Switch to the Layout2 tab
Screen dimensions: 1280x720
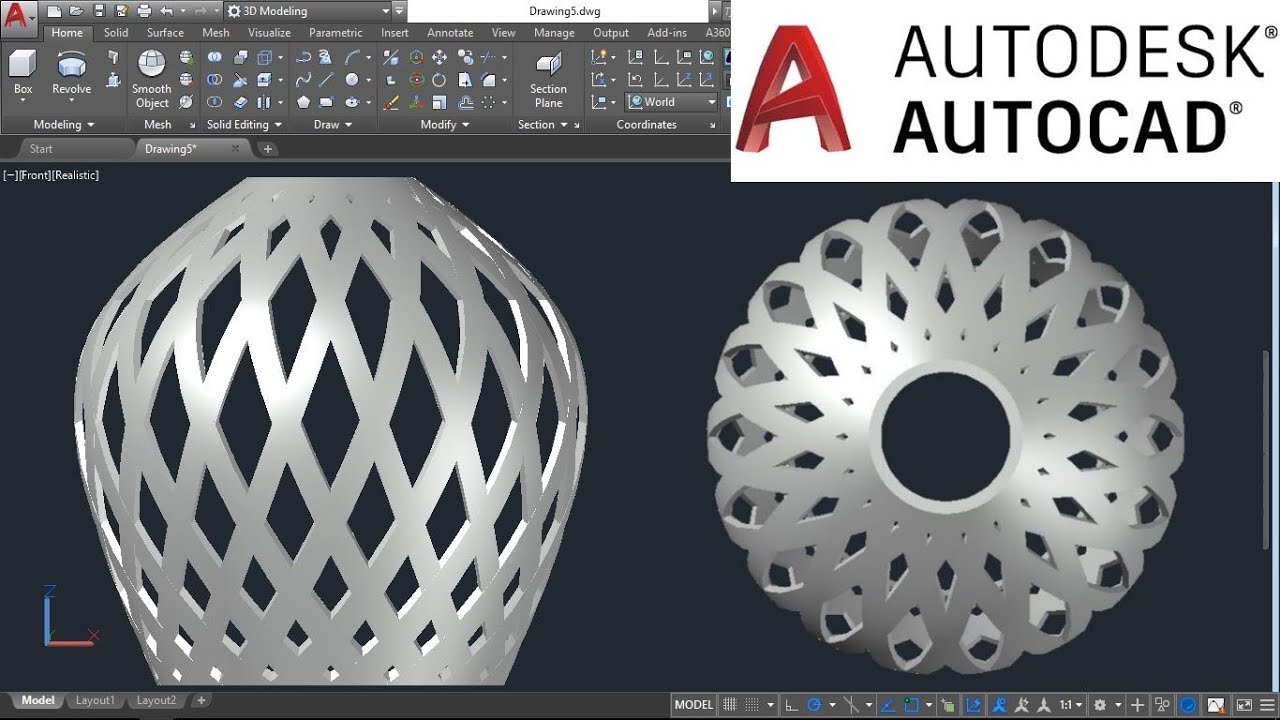[x=156, y=701]
